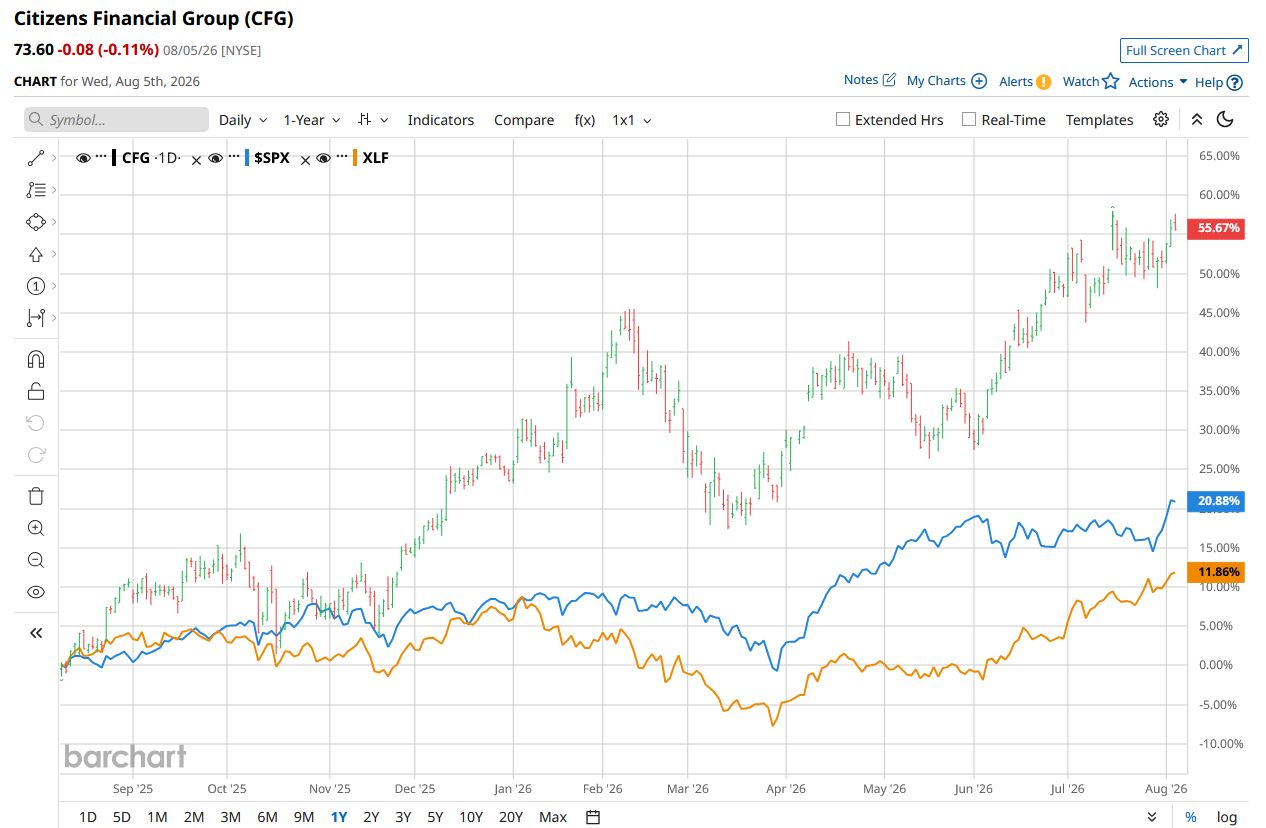The width and height of the screenshot is (1266, 828).
Task: Collapse chart header with double chevron up
Action: [x=1197, y=119]
